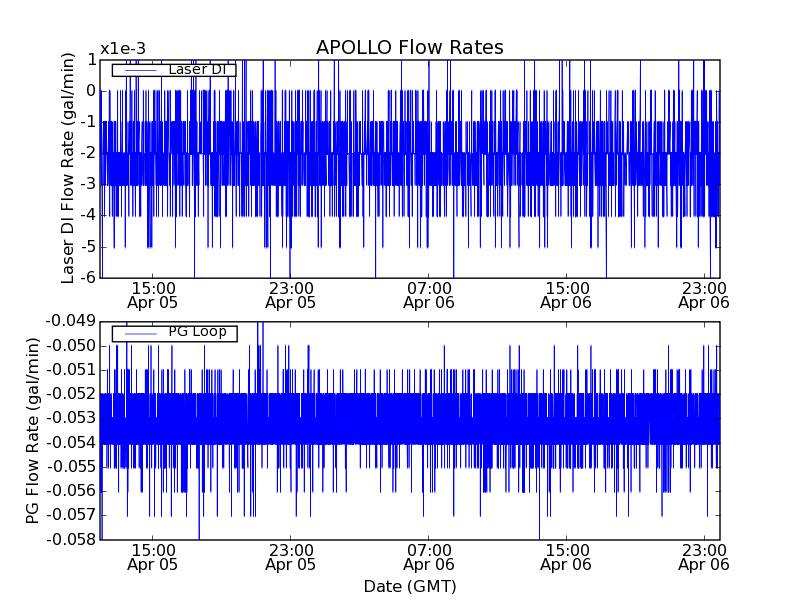Click the -3 y-axis tick on top plot
The height and width of the screenshot is (600, 800).
pos(88,184)
